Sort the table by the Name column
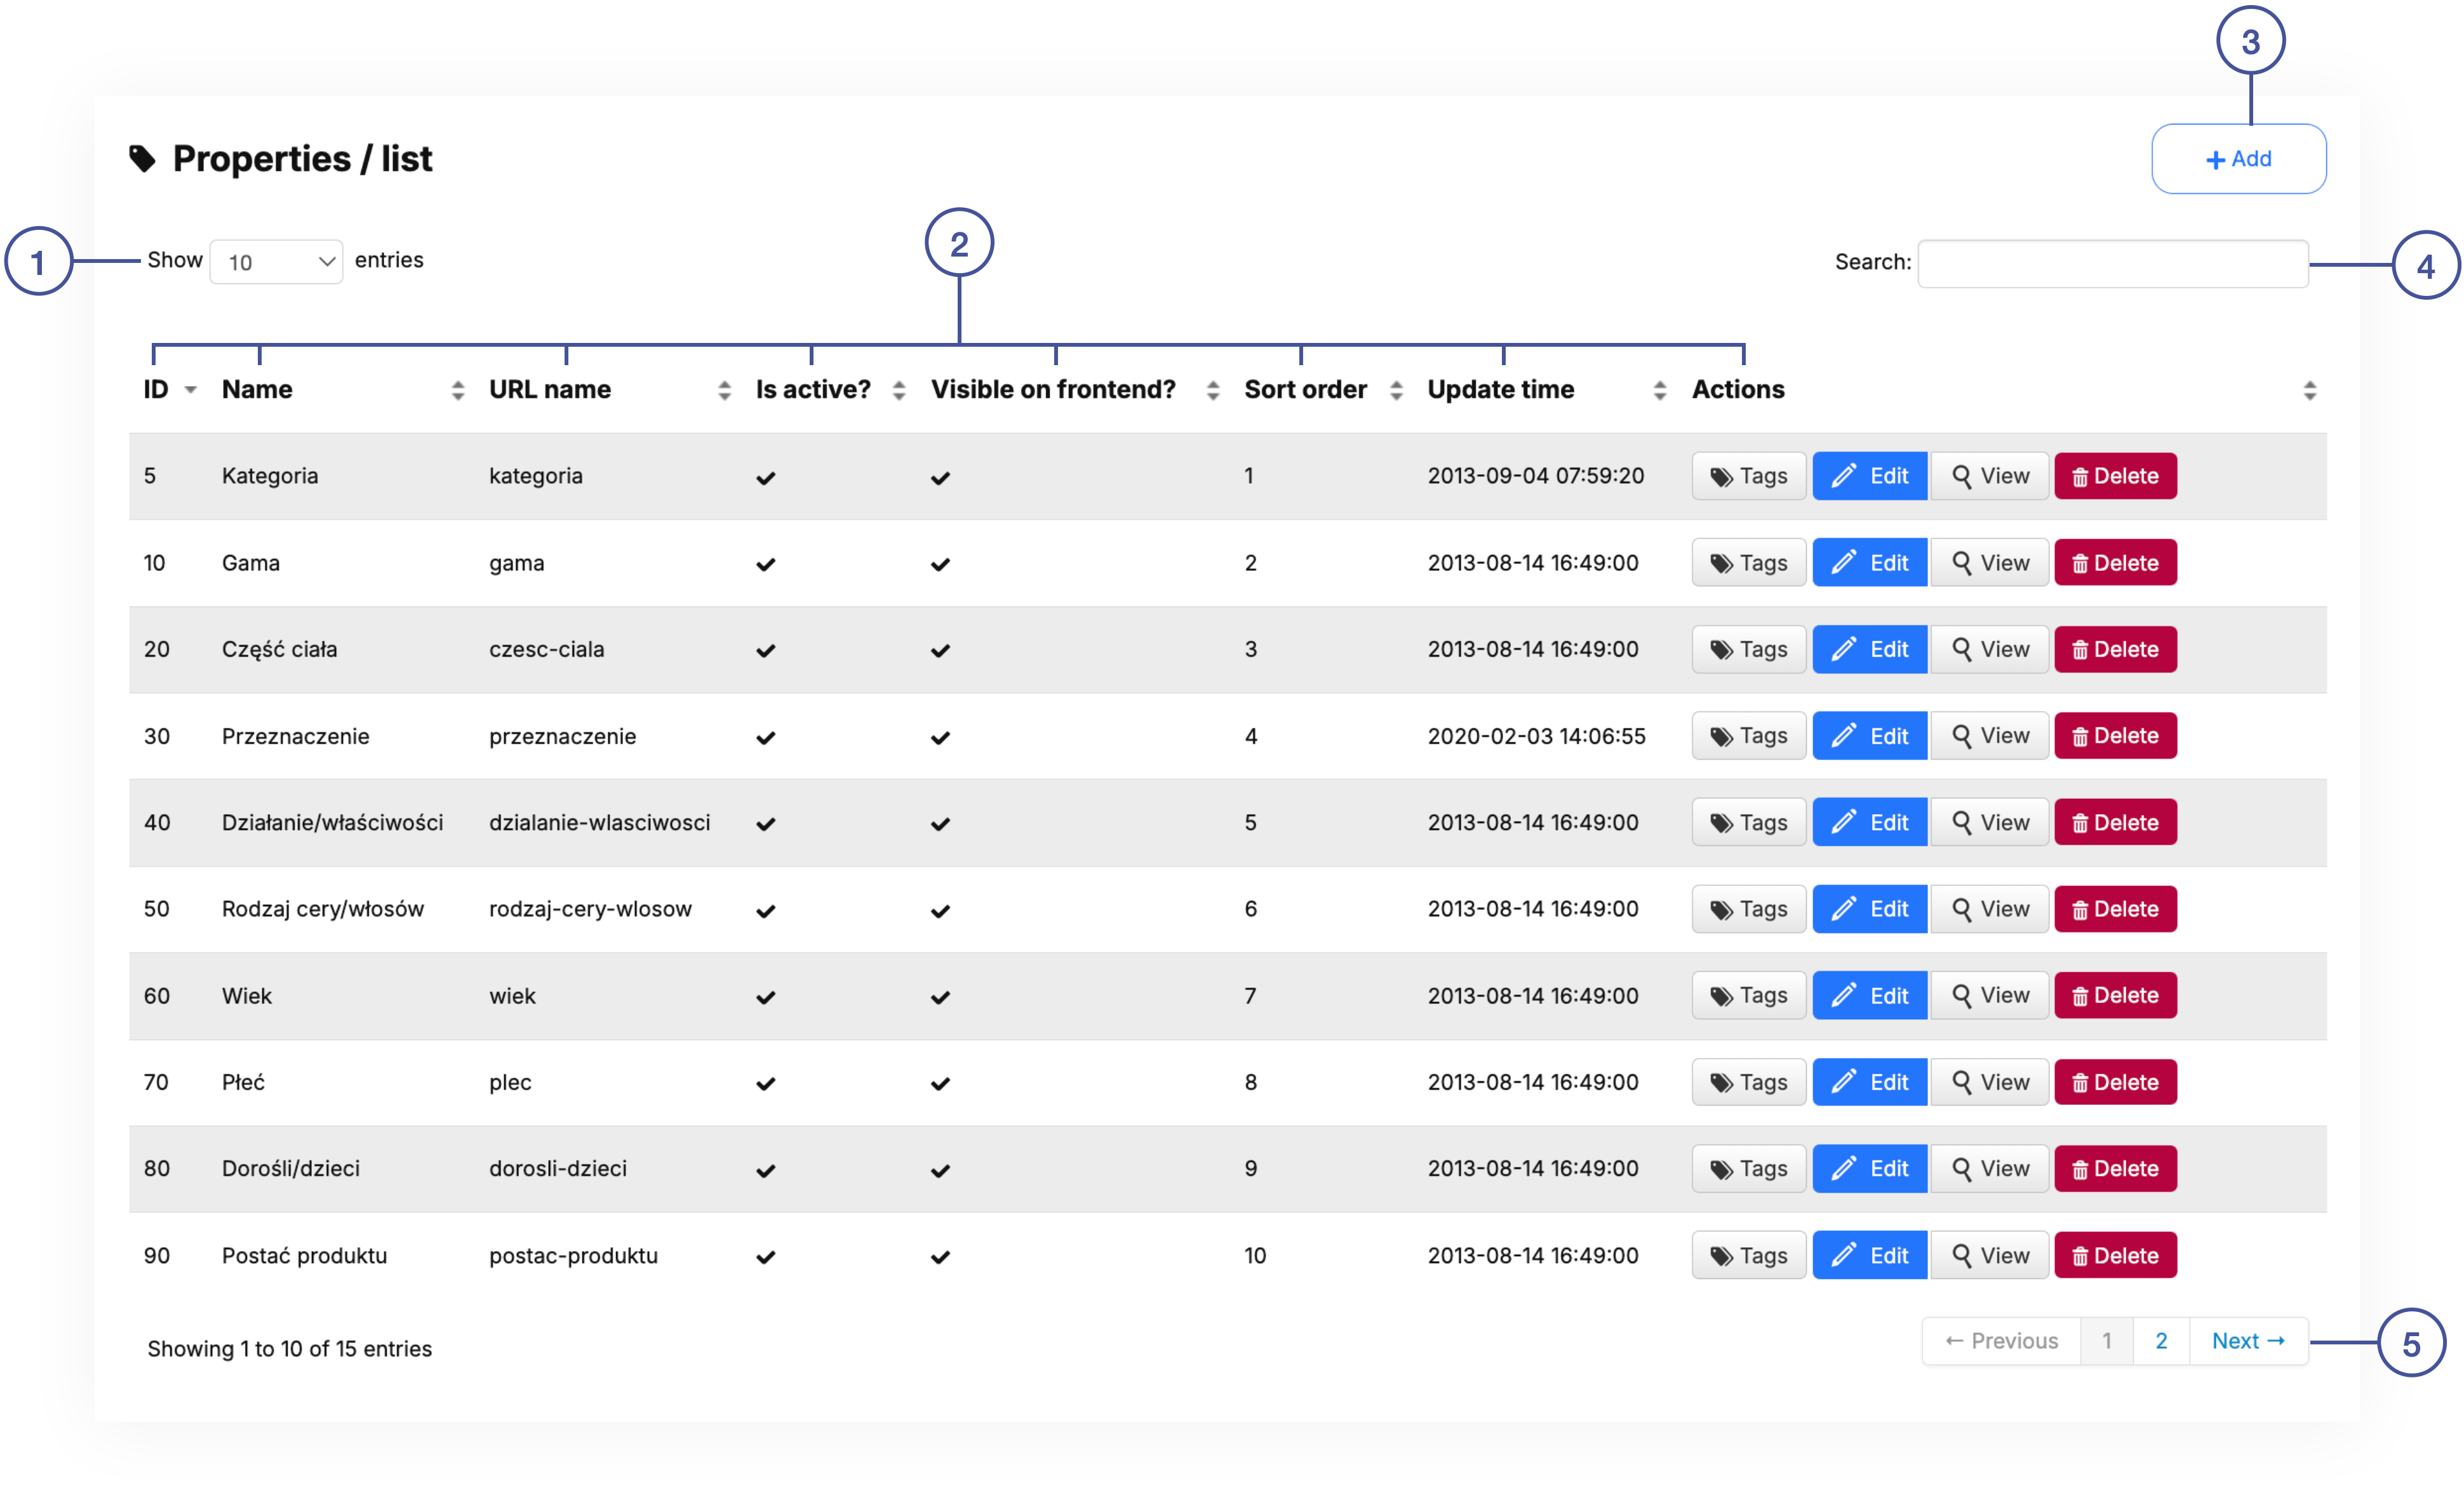 point(257,389)
